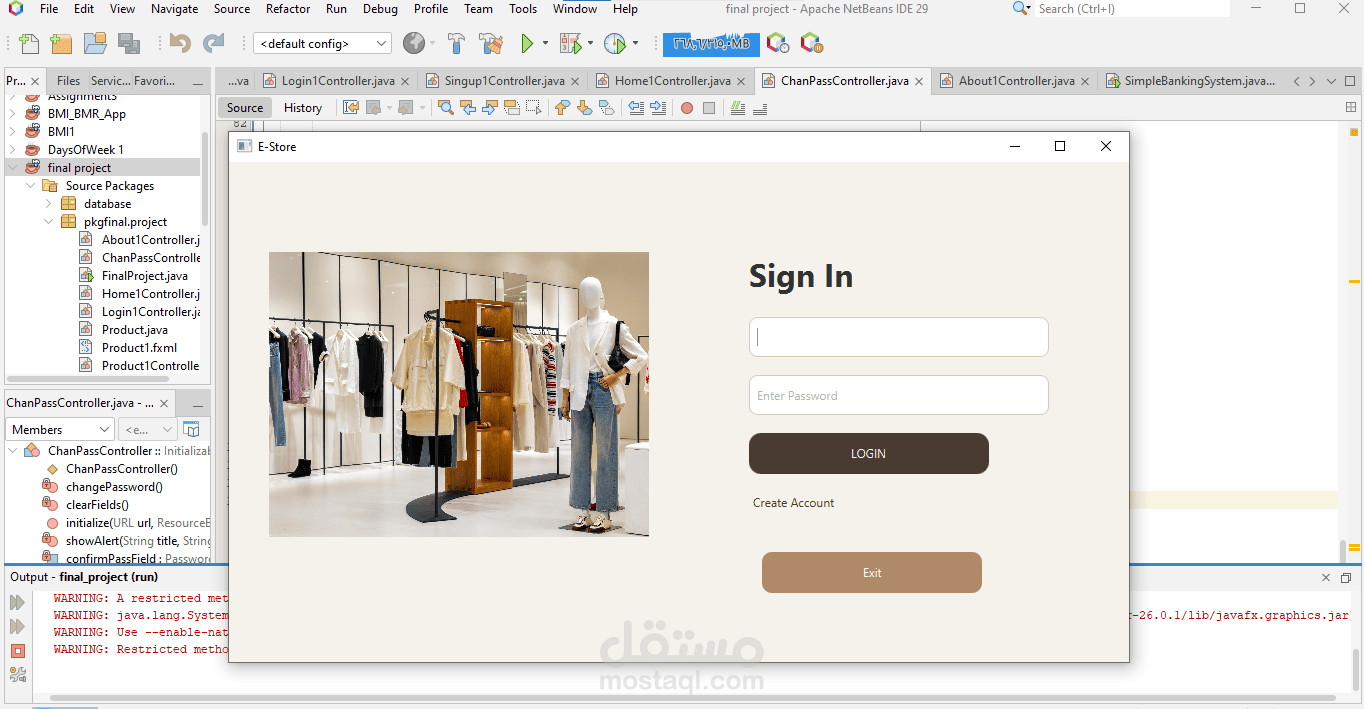Click the Profile Project clock icon

pos(615,44)
